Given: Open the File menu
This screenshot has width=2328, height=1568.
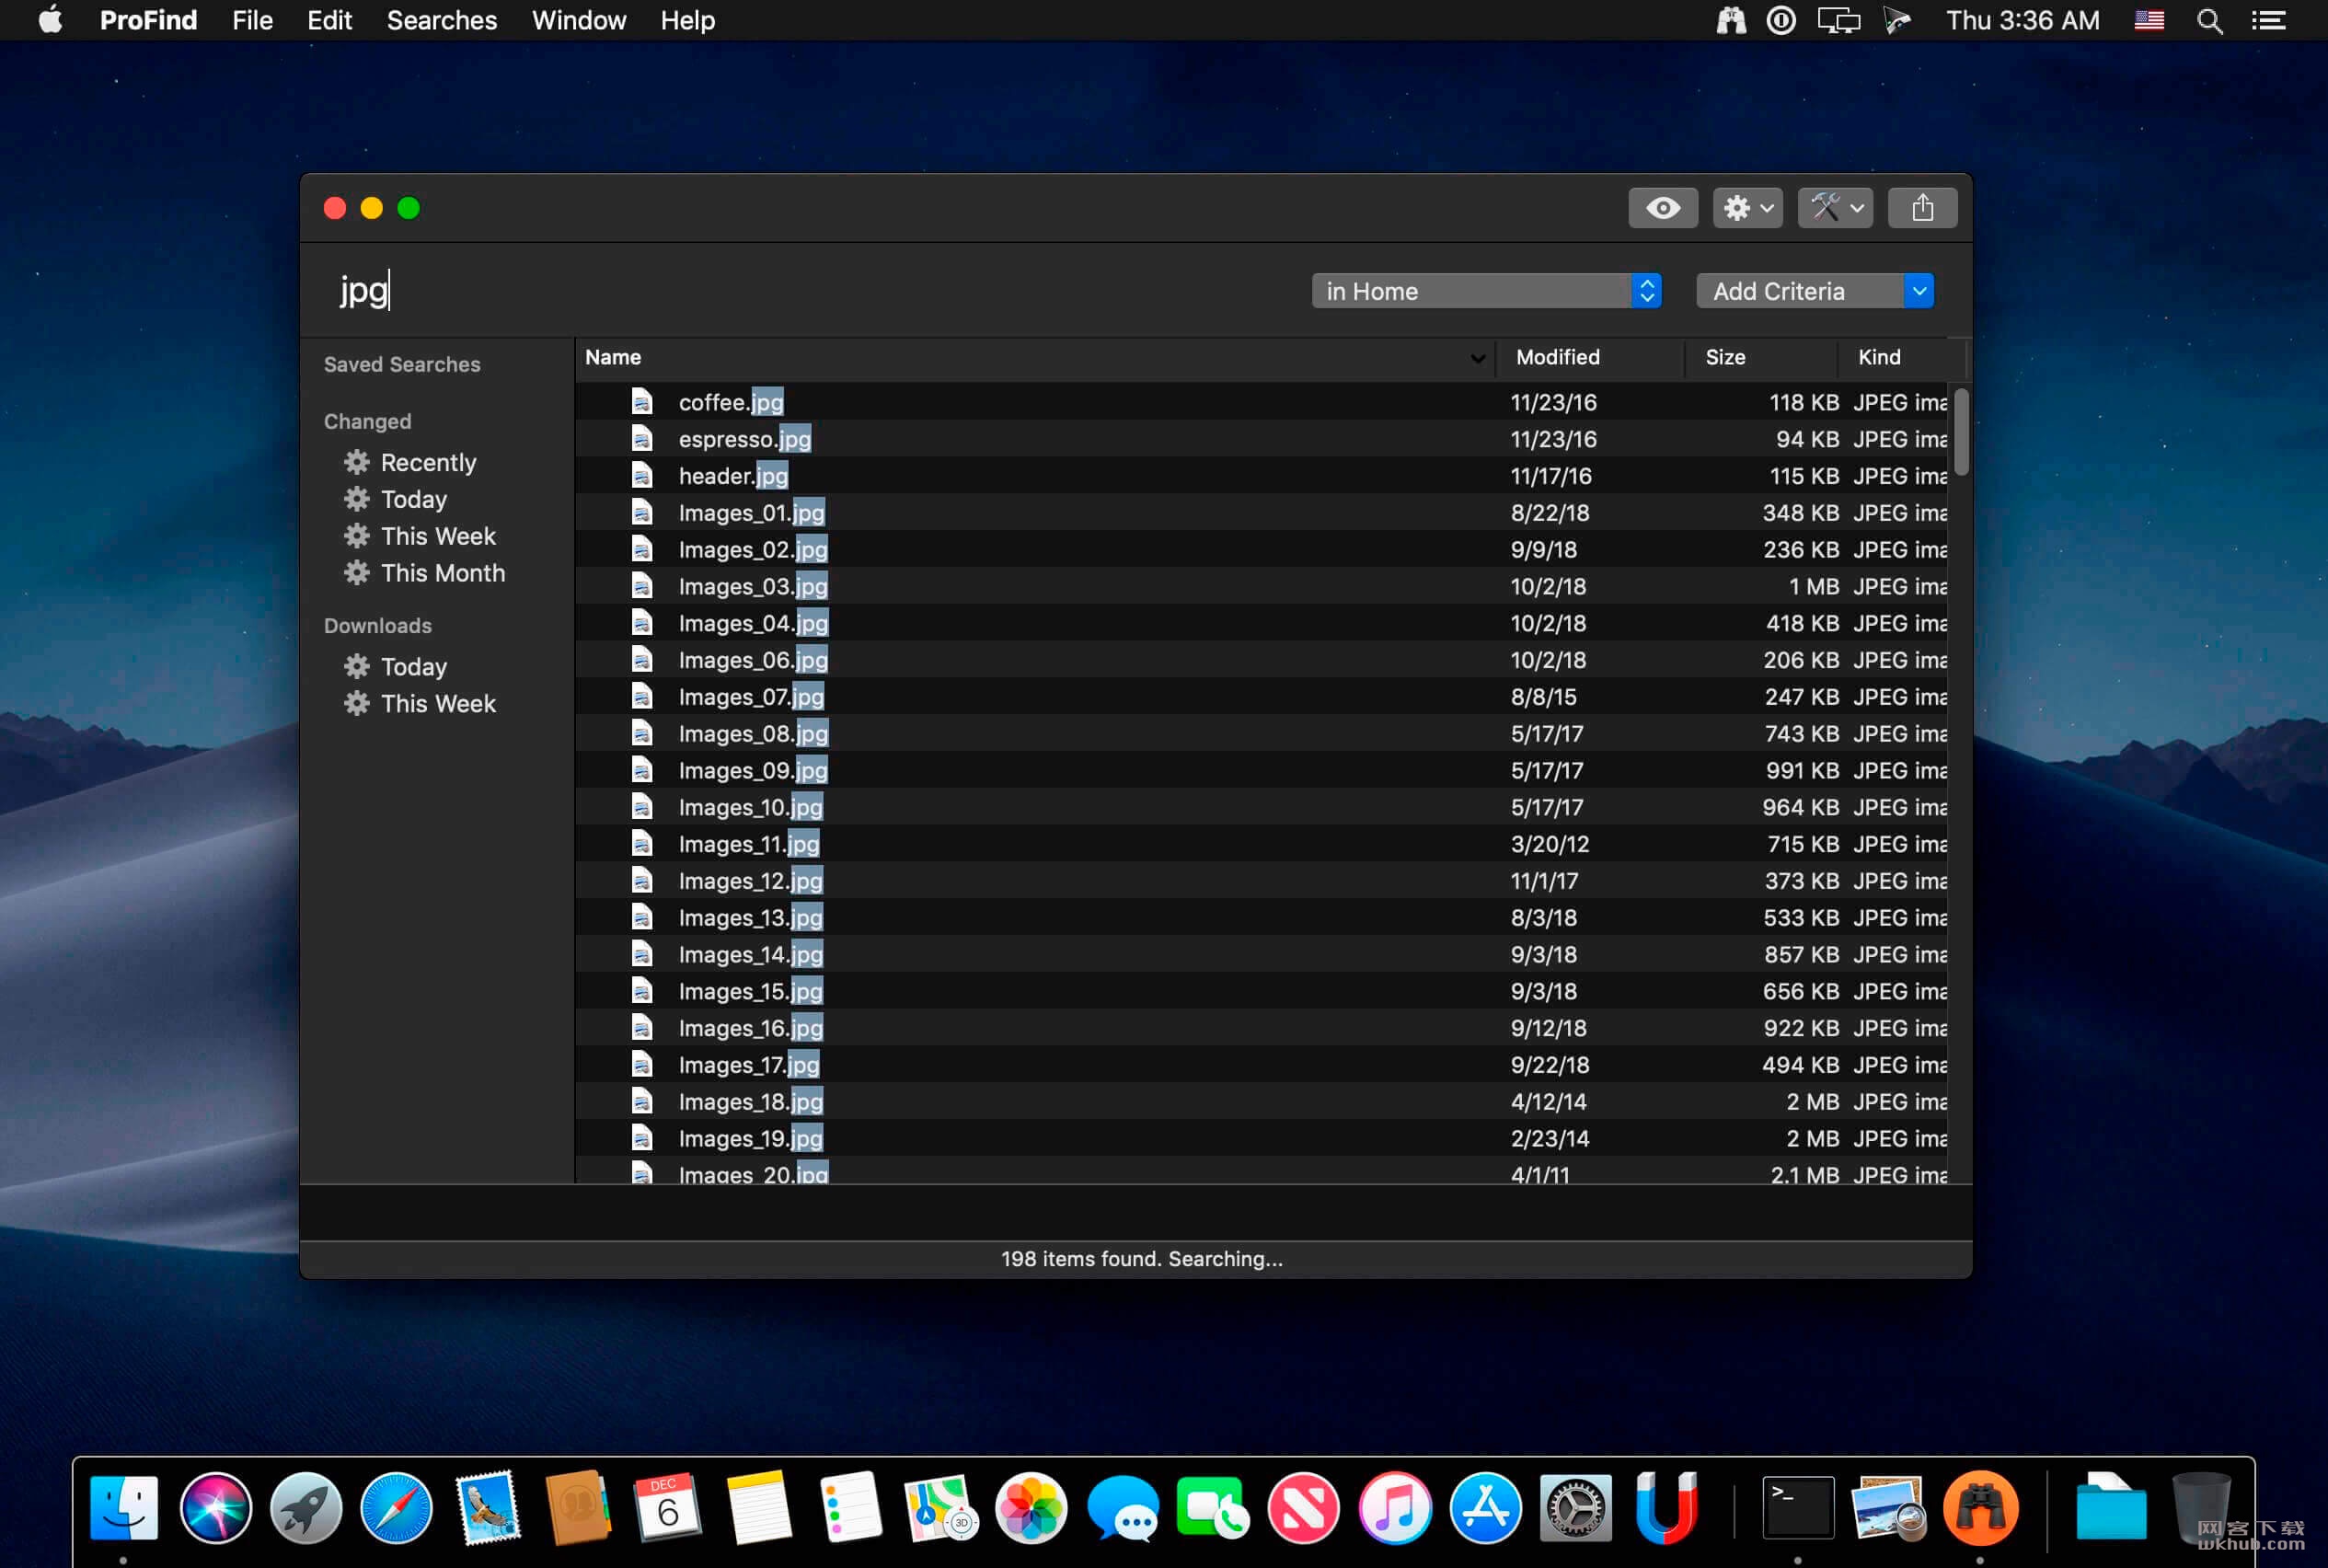Looking at the screenshot, I should pos(252,20).
